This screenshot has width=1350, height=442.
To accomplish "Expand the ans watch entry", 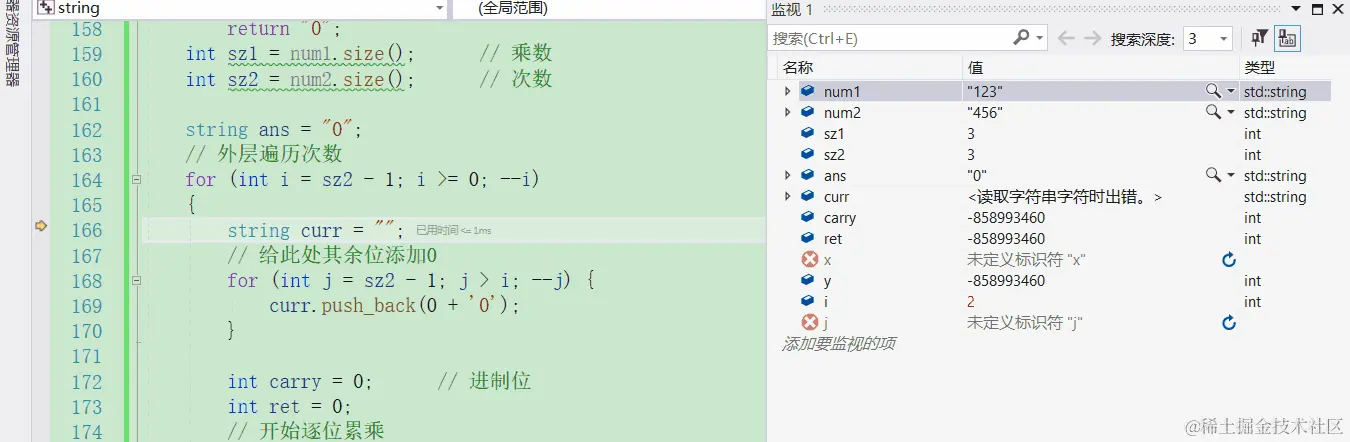I will (x=787, y=175).
